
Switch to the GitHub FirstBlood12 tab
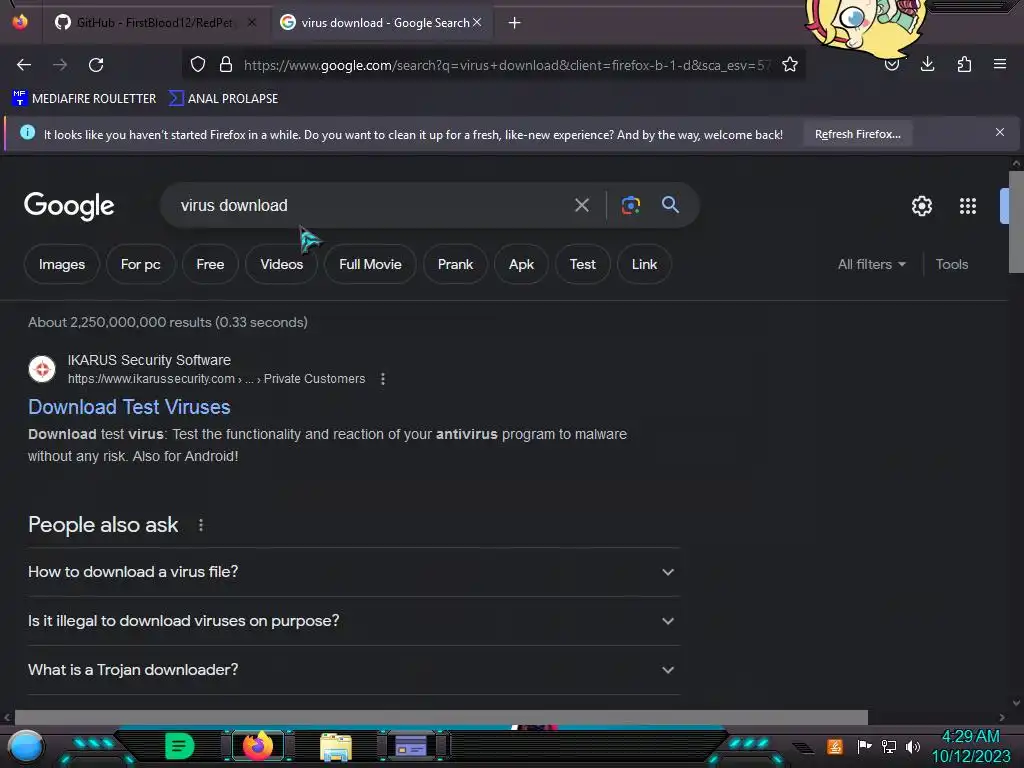click(154, 23)
